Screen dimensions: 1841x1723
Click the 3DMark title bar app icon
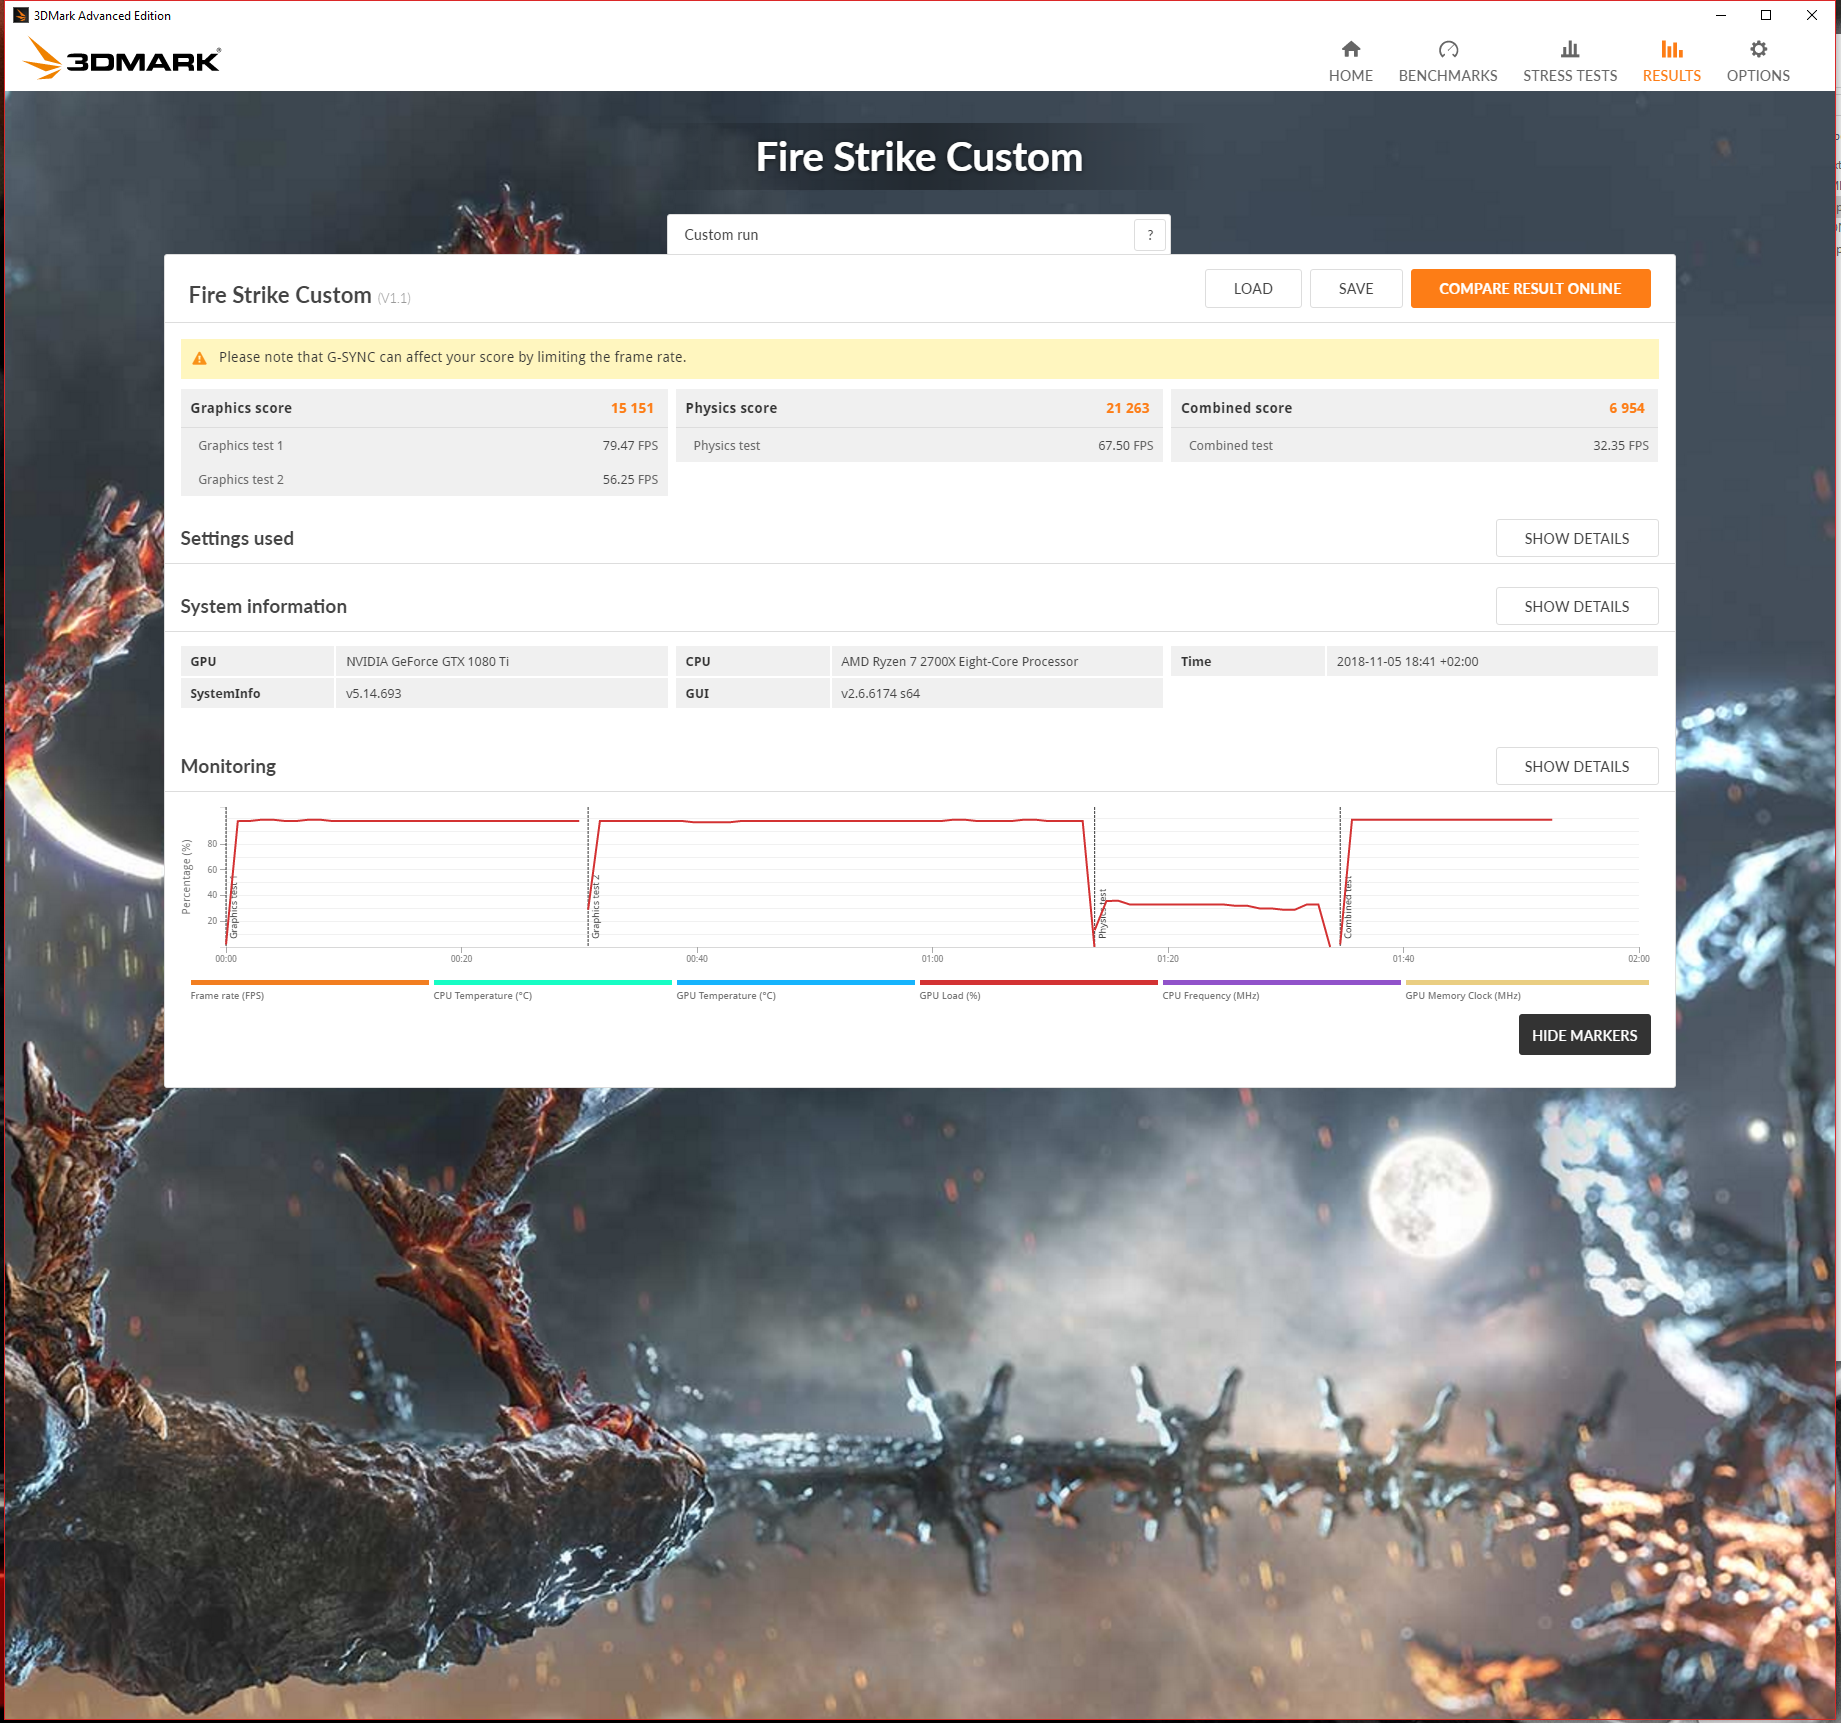tap(20, 15)
